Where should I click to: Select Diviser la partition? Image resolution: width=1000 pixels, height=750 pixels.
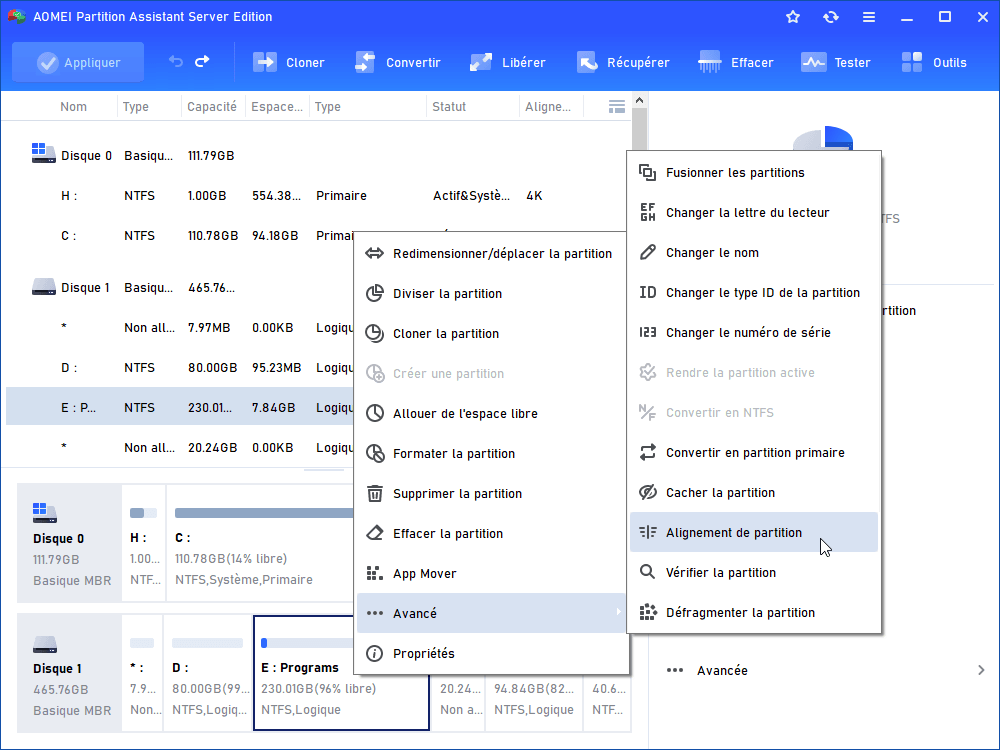tap(490, 293)
